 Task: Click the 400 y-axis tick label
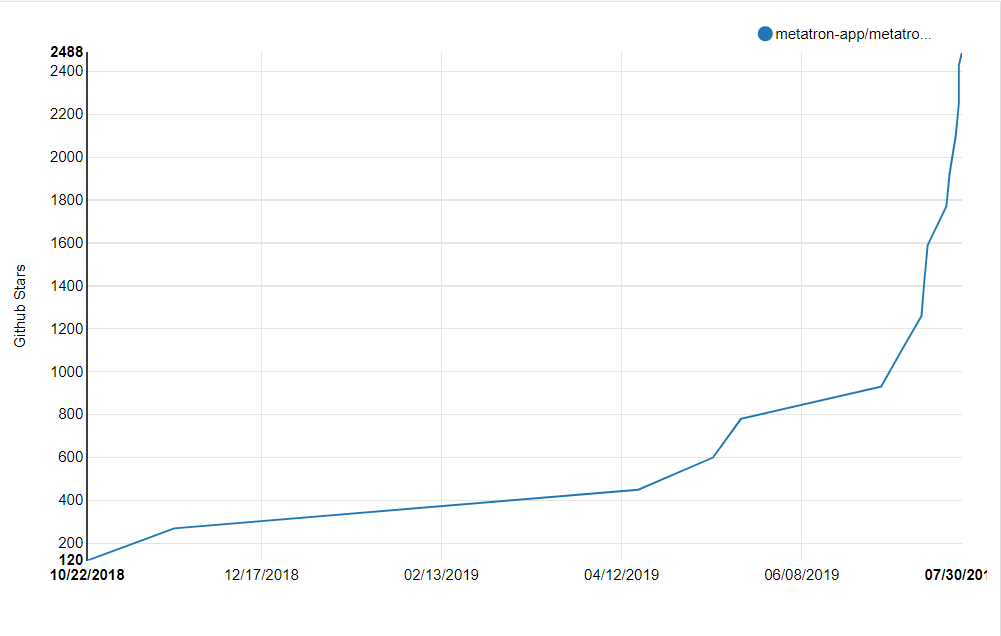click(71, 500)
